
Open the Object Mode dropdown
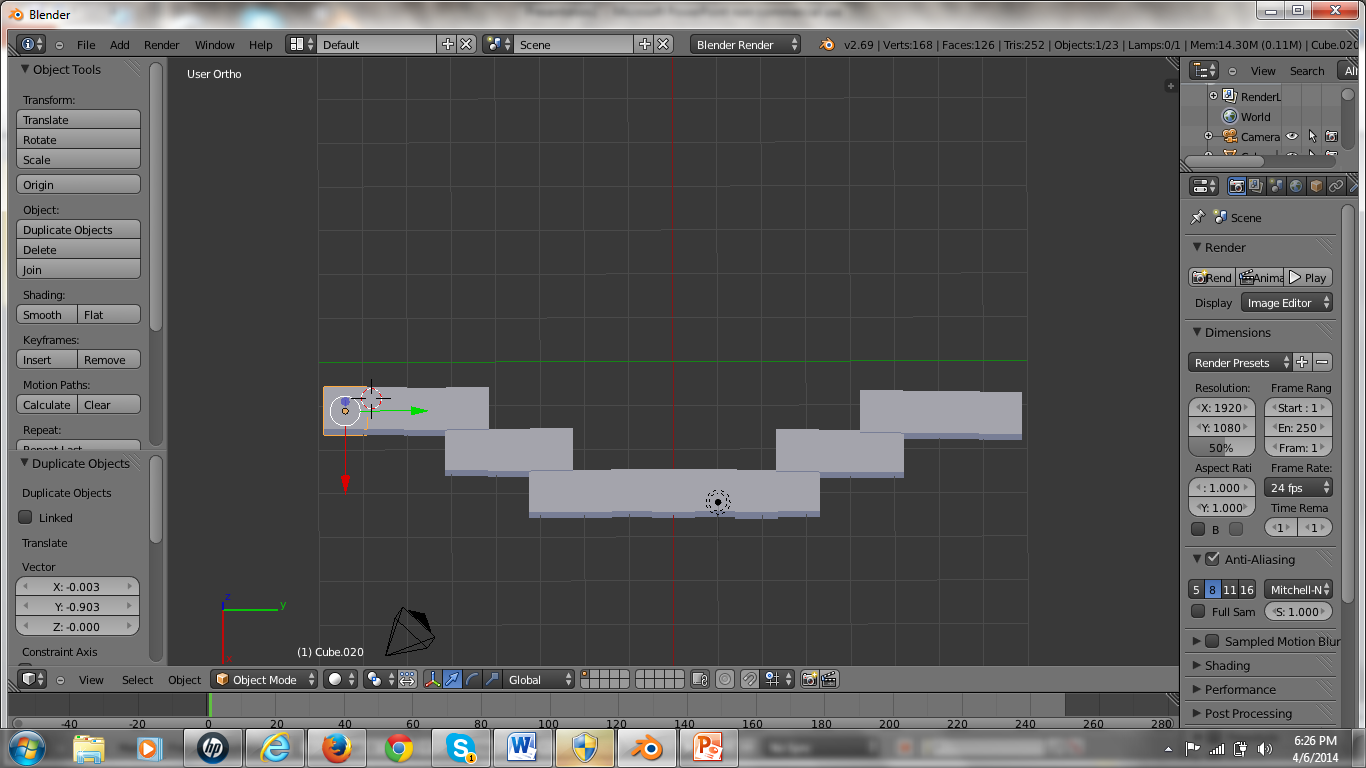[263, 679]
